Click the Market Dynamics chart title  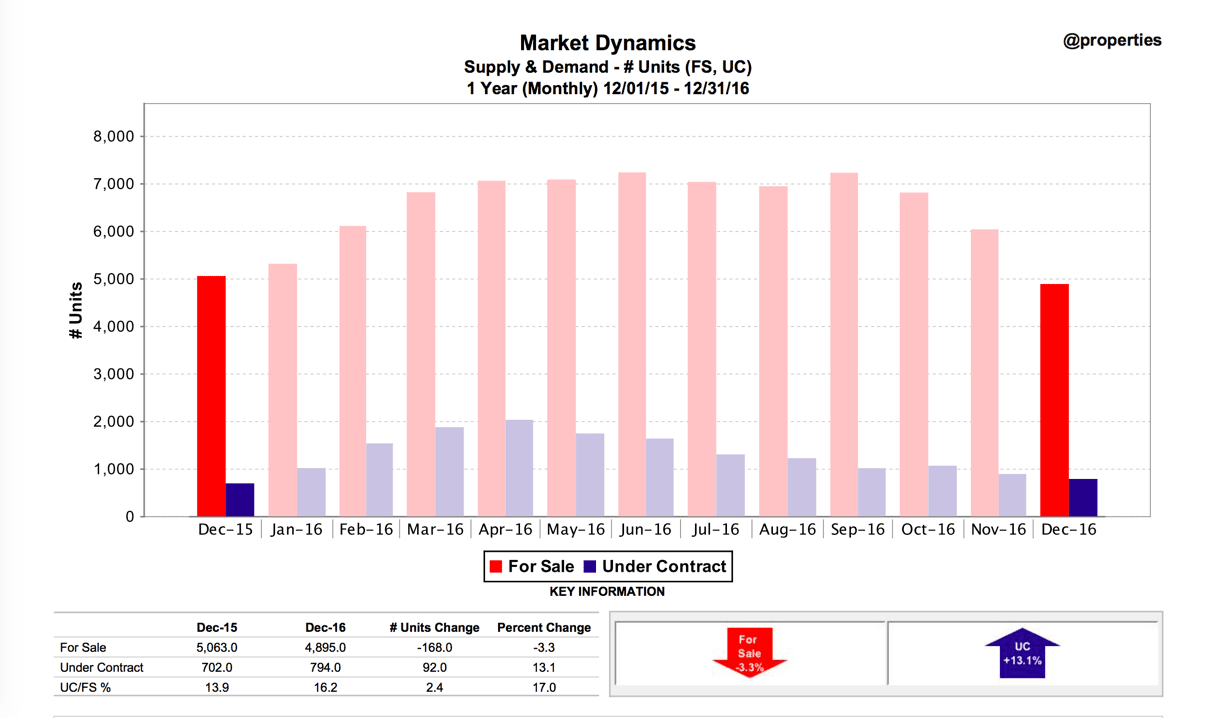coord(608,43)
